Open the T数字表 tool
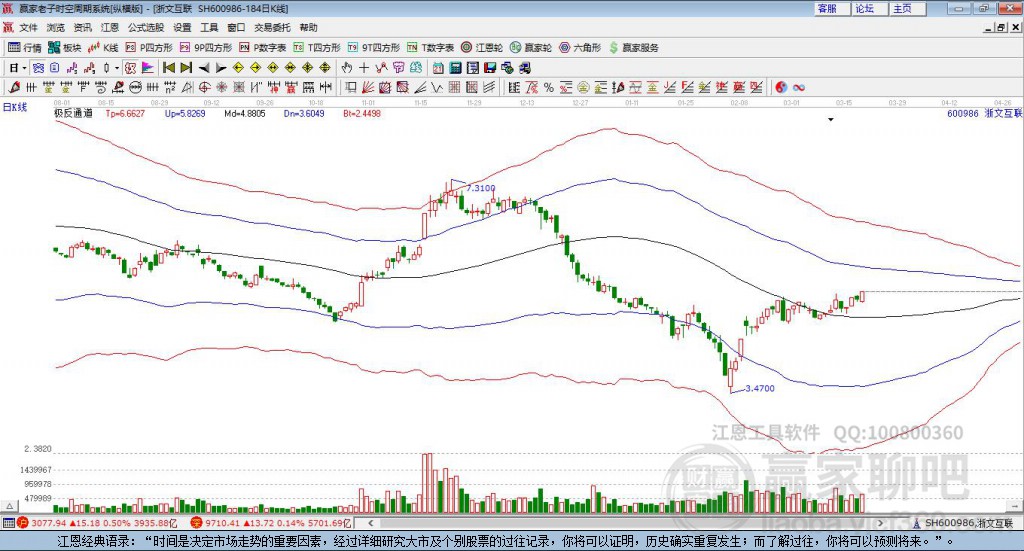This screenshot has height=551, width=1024. [430, 48]
